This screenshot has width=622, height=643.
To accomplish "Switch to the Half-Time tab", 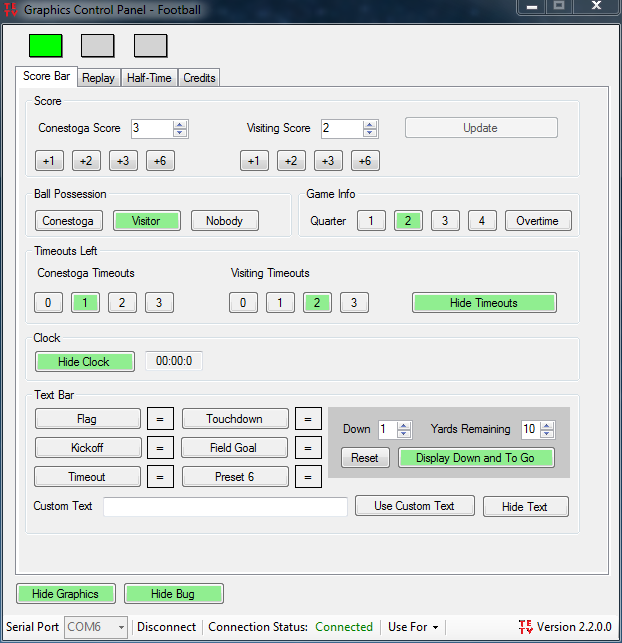I will point(149,78).
